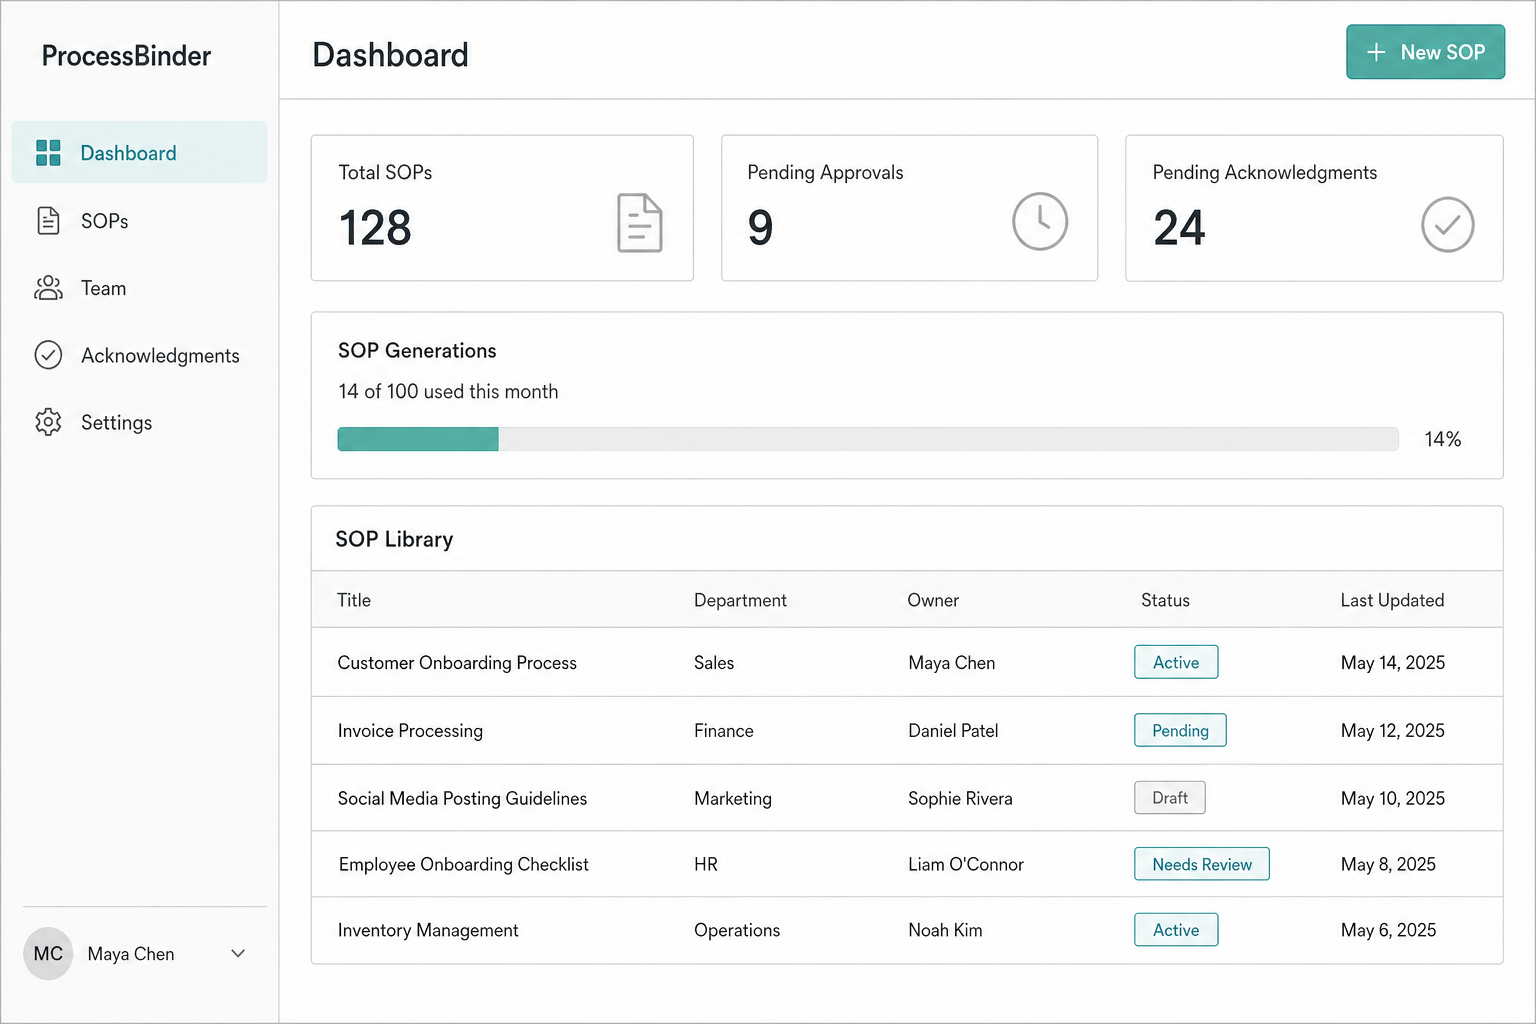Click the Dashboard page title
The height and width of the screenshot is (1024, 1536).
(390, 55)
